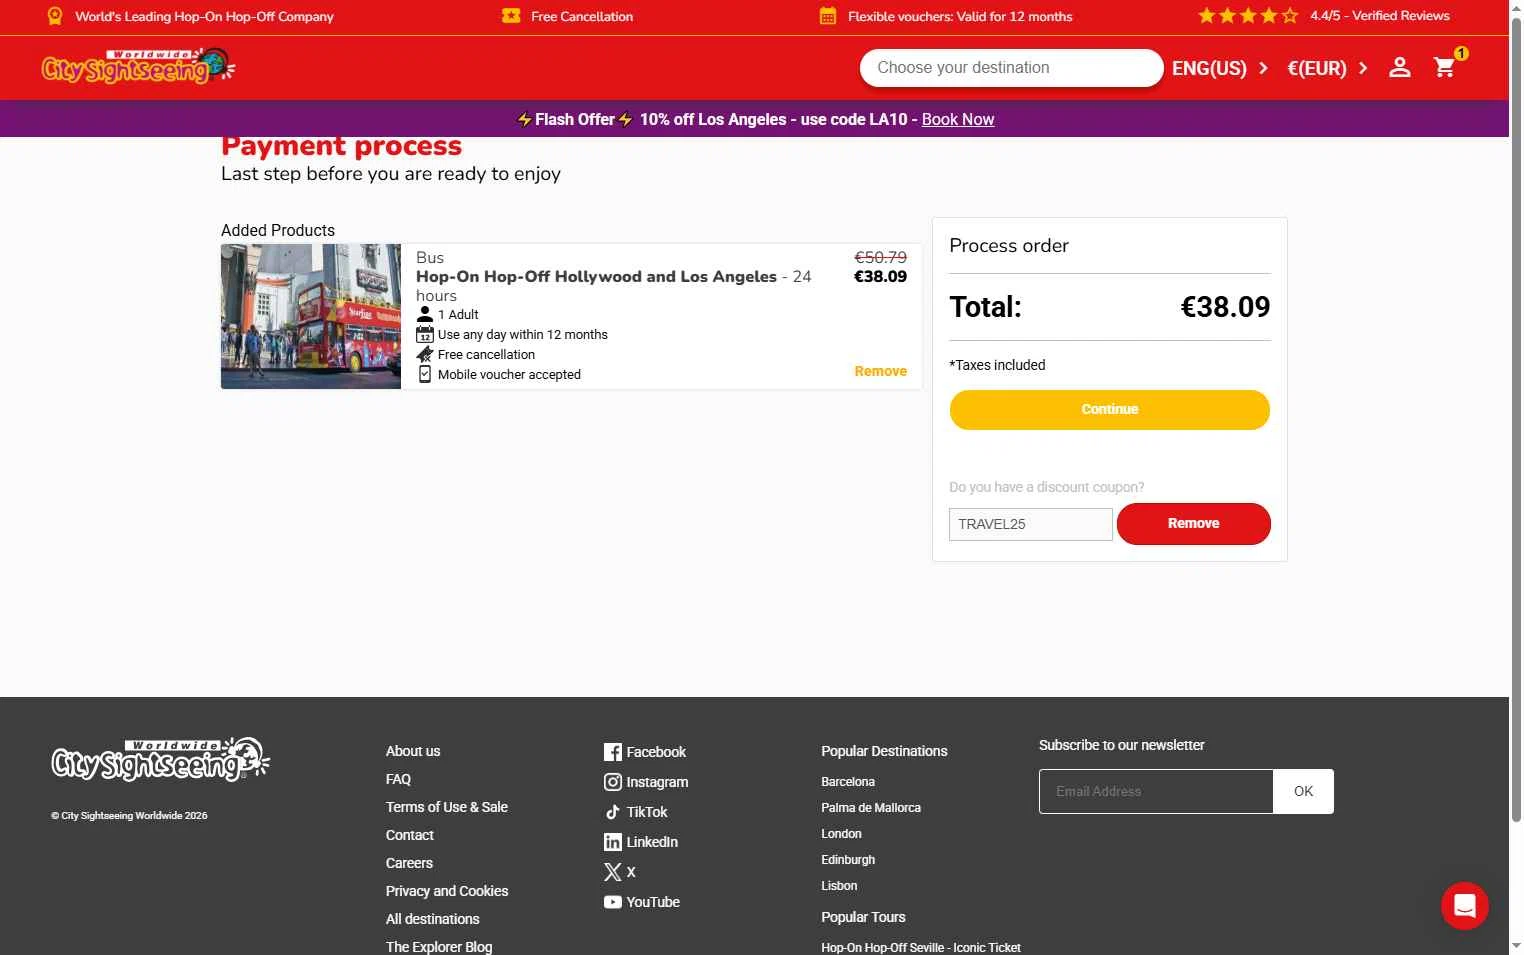Viewport: 1524px width, 955px height.
Task: Open the All destinations footer link
Action: click(x=433, y=919)
